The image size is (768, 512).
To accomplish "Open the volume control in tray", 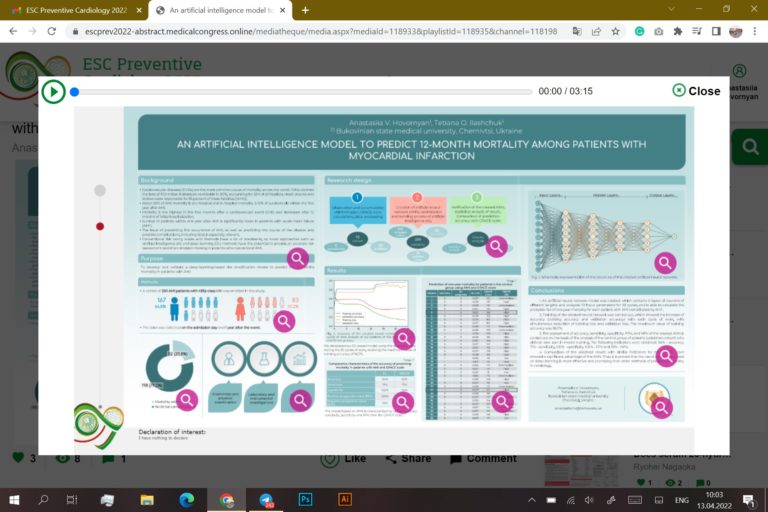I will [589, 500].
